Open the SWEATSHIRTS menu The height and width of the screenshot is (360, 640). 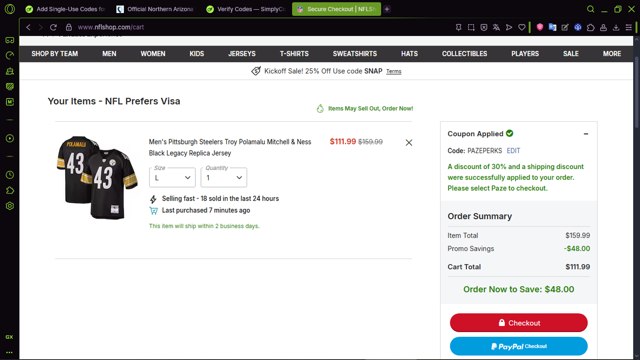(x=355, y=53)
